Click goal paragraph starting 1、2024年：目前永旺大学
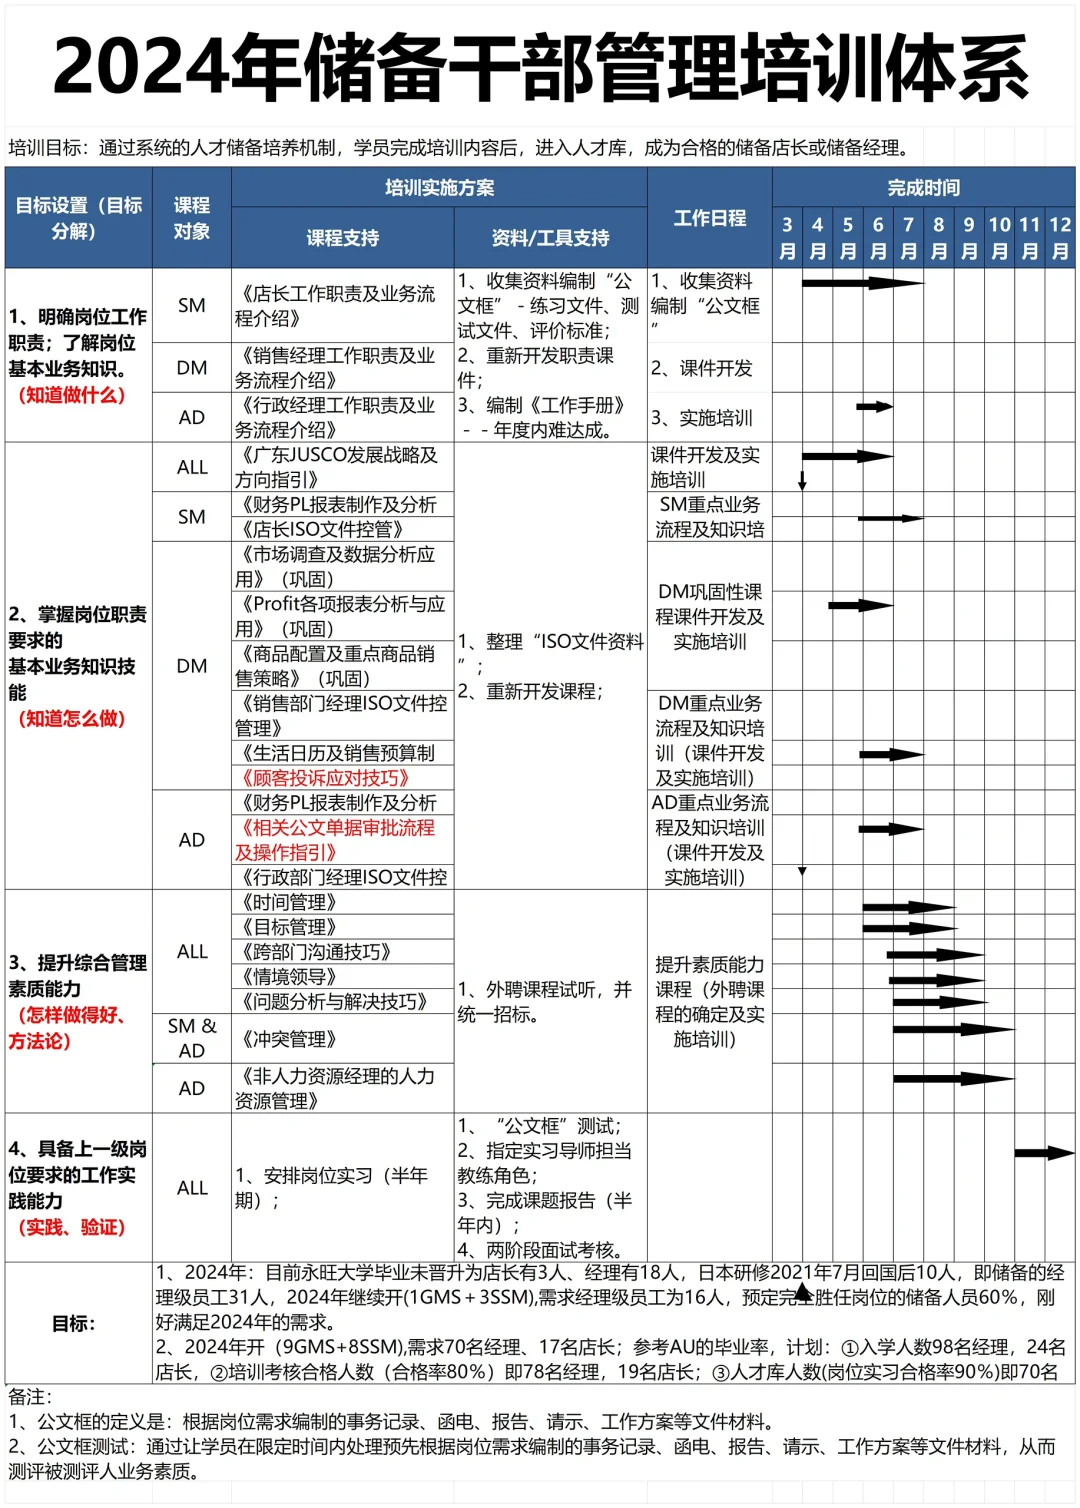 coord(612,1298)
